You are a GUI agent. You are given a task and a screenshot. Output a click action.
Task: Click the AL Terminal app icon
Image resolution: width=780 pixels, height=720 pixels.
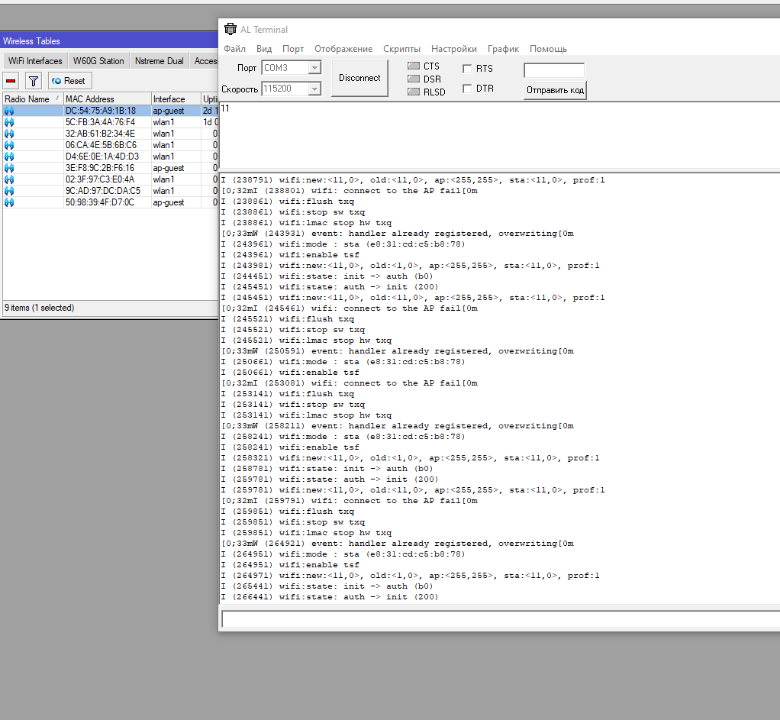(230, 29)
